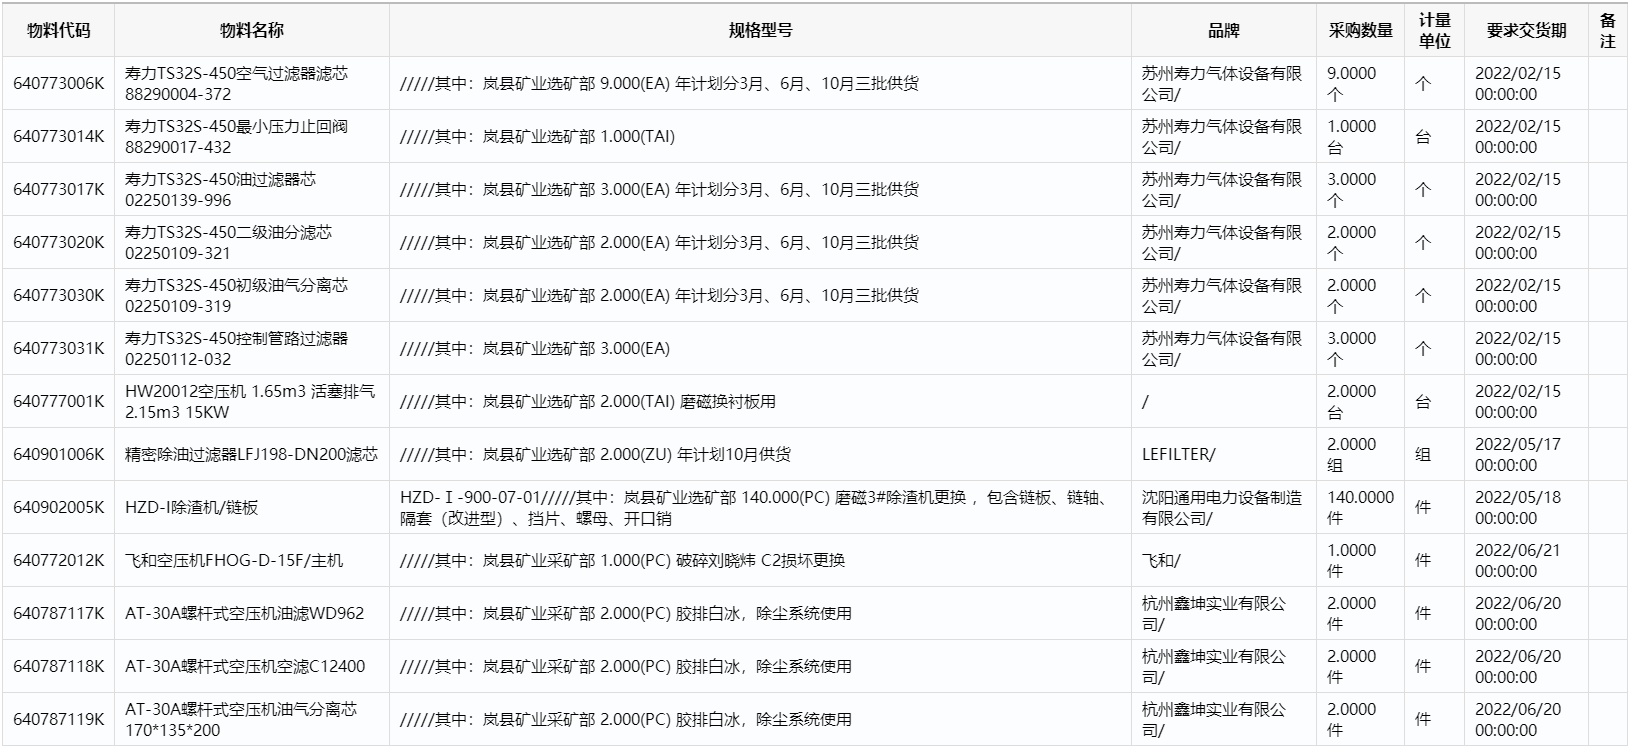Image resolution: width=1630 pixels, height=748 pixels.
Task: Click the 规格型号 column header
Action: pyautogui.click(x=760, y=31)
